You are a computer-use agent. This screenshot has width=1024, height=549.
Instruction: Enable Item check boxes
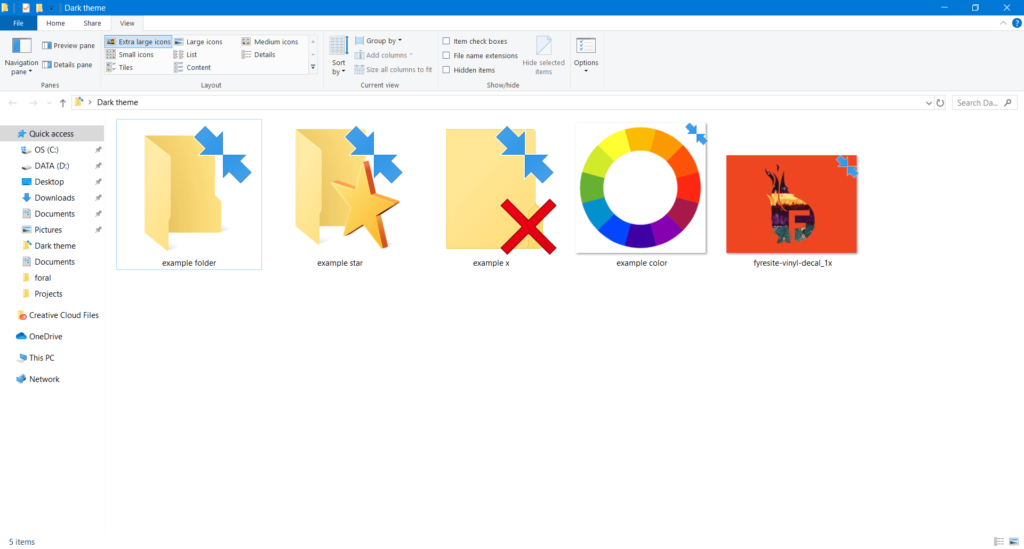[446, 41]
